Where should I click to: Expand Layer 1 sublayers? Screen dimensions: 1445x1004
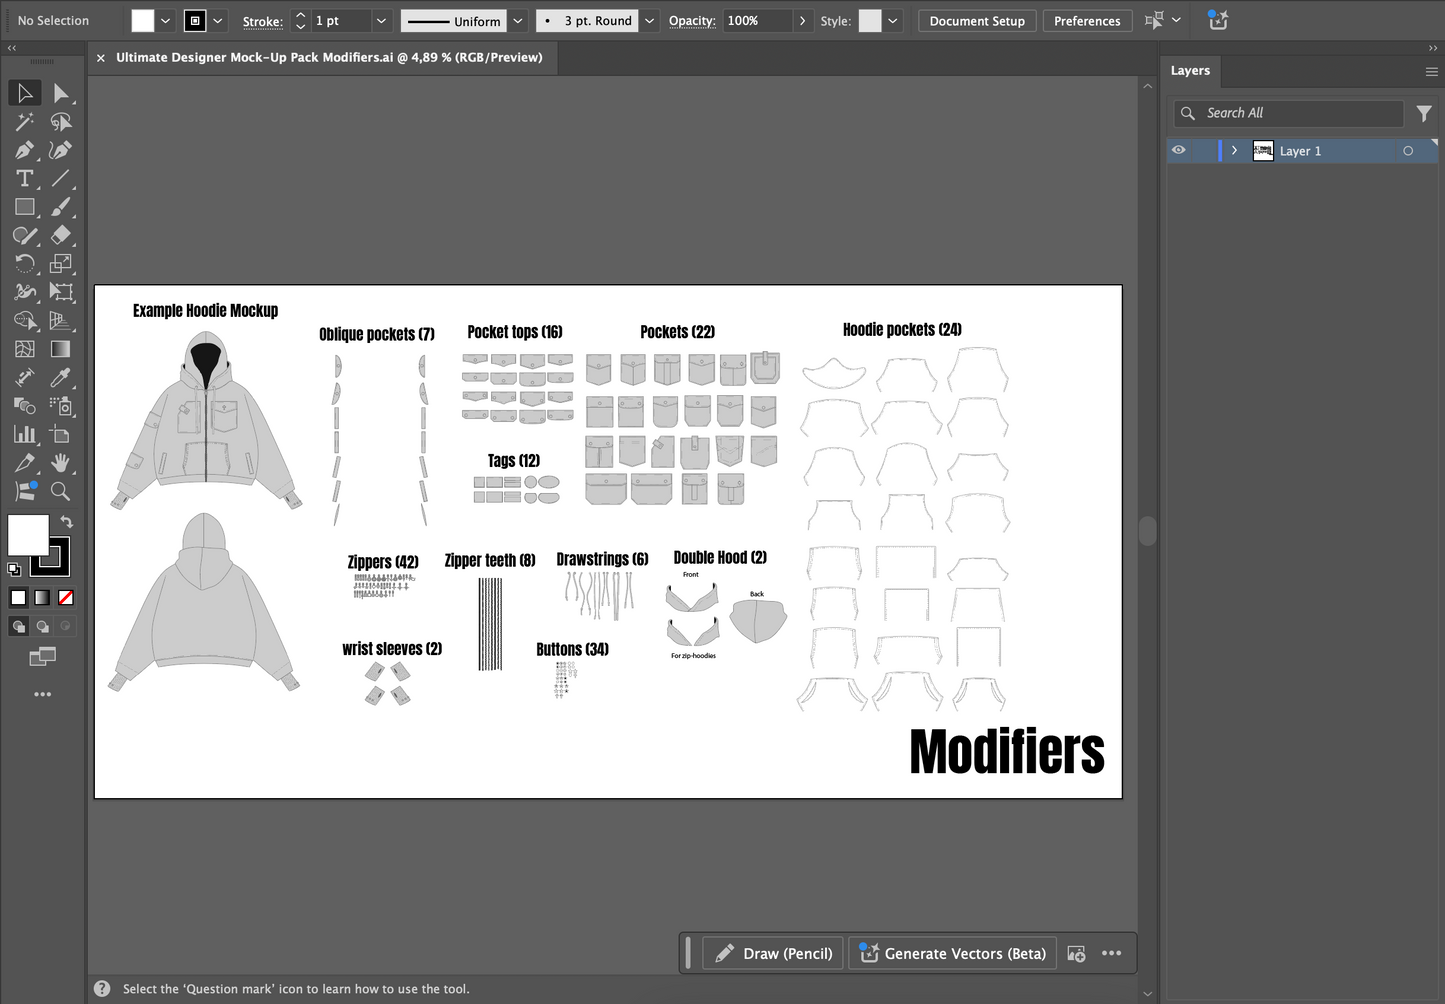(1235, 151)
